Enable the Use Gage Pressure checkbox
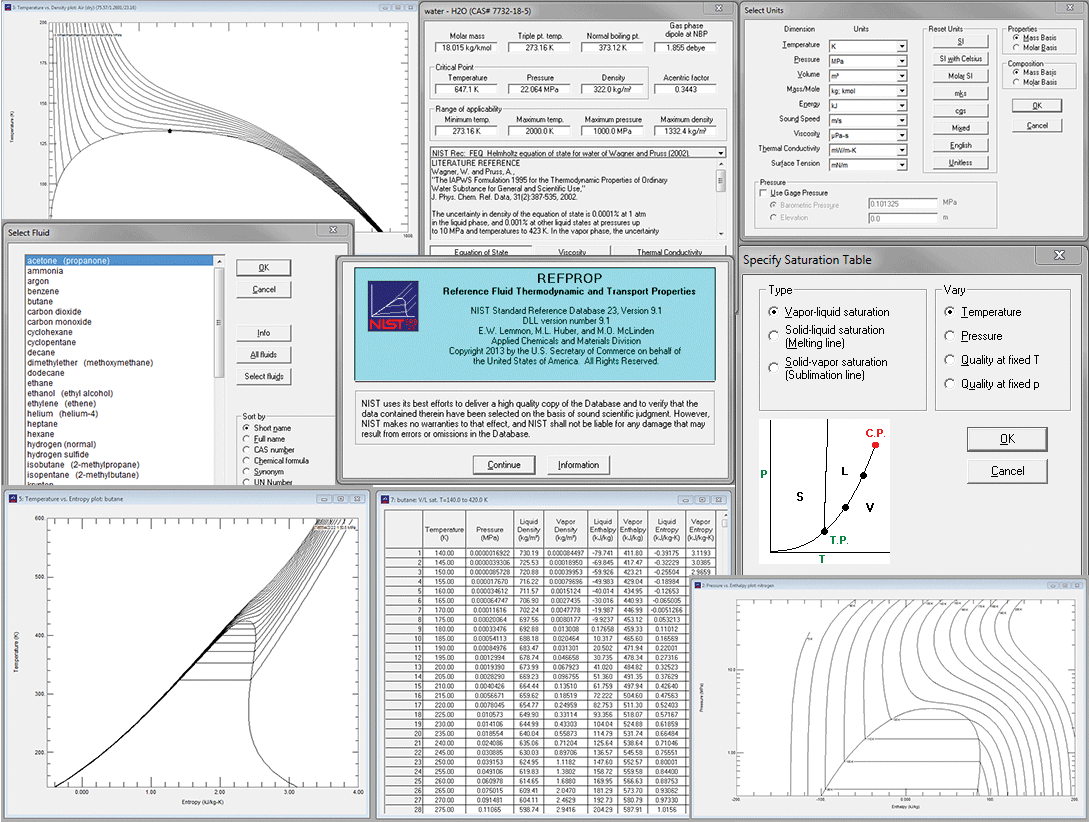 tap(765, 193)
